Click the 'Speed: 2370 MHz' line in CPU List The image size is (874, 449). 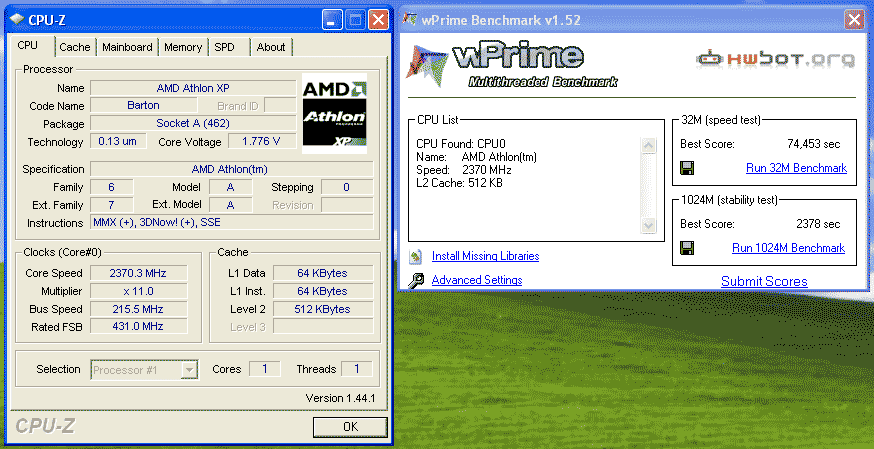pyautogui.click(x=464, y=170)
